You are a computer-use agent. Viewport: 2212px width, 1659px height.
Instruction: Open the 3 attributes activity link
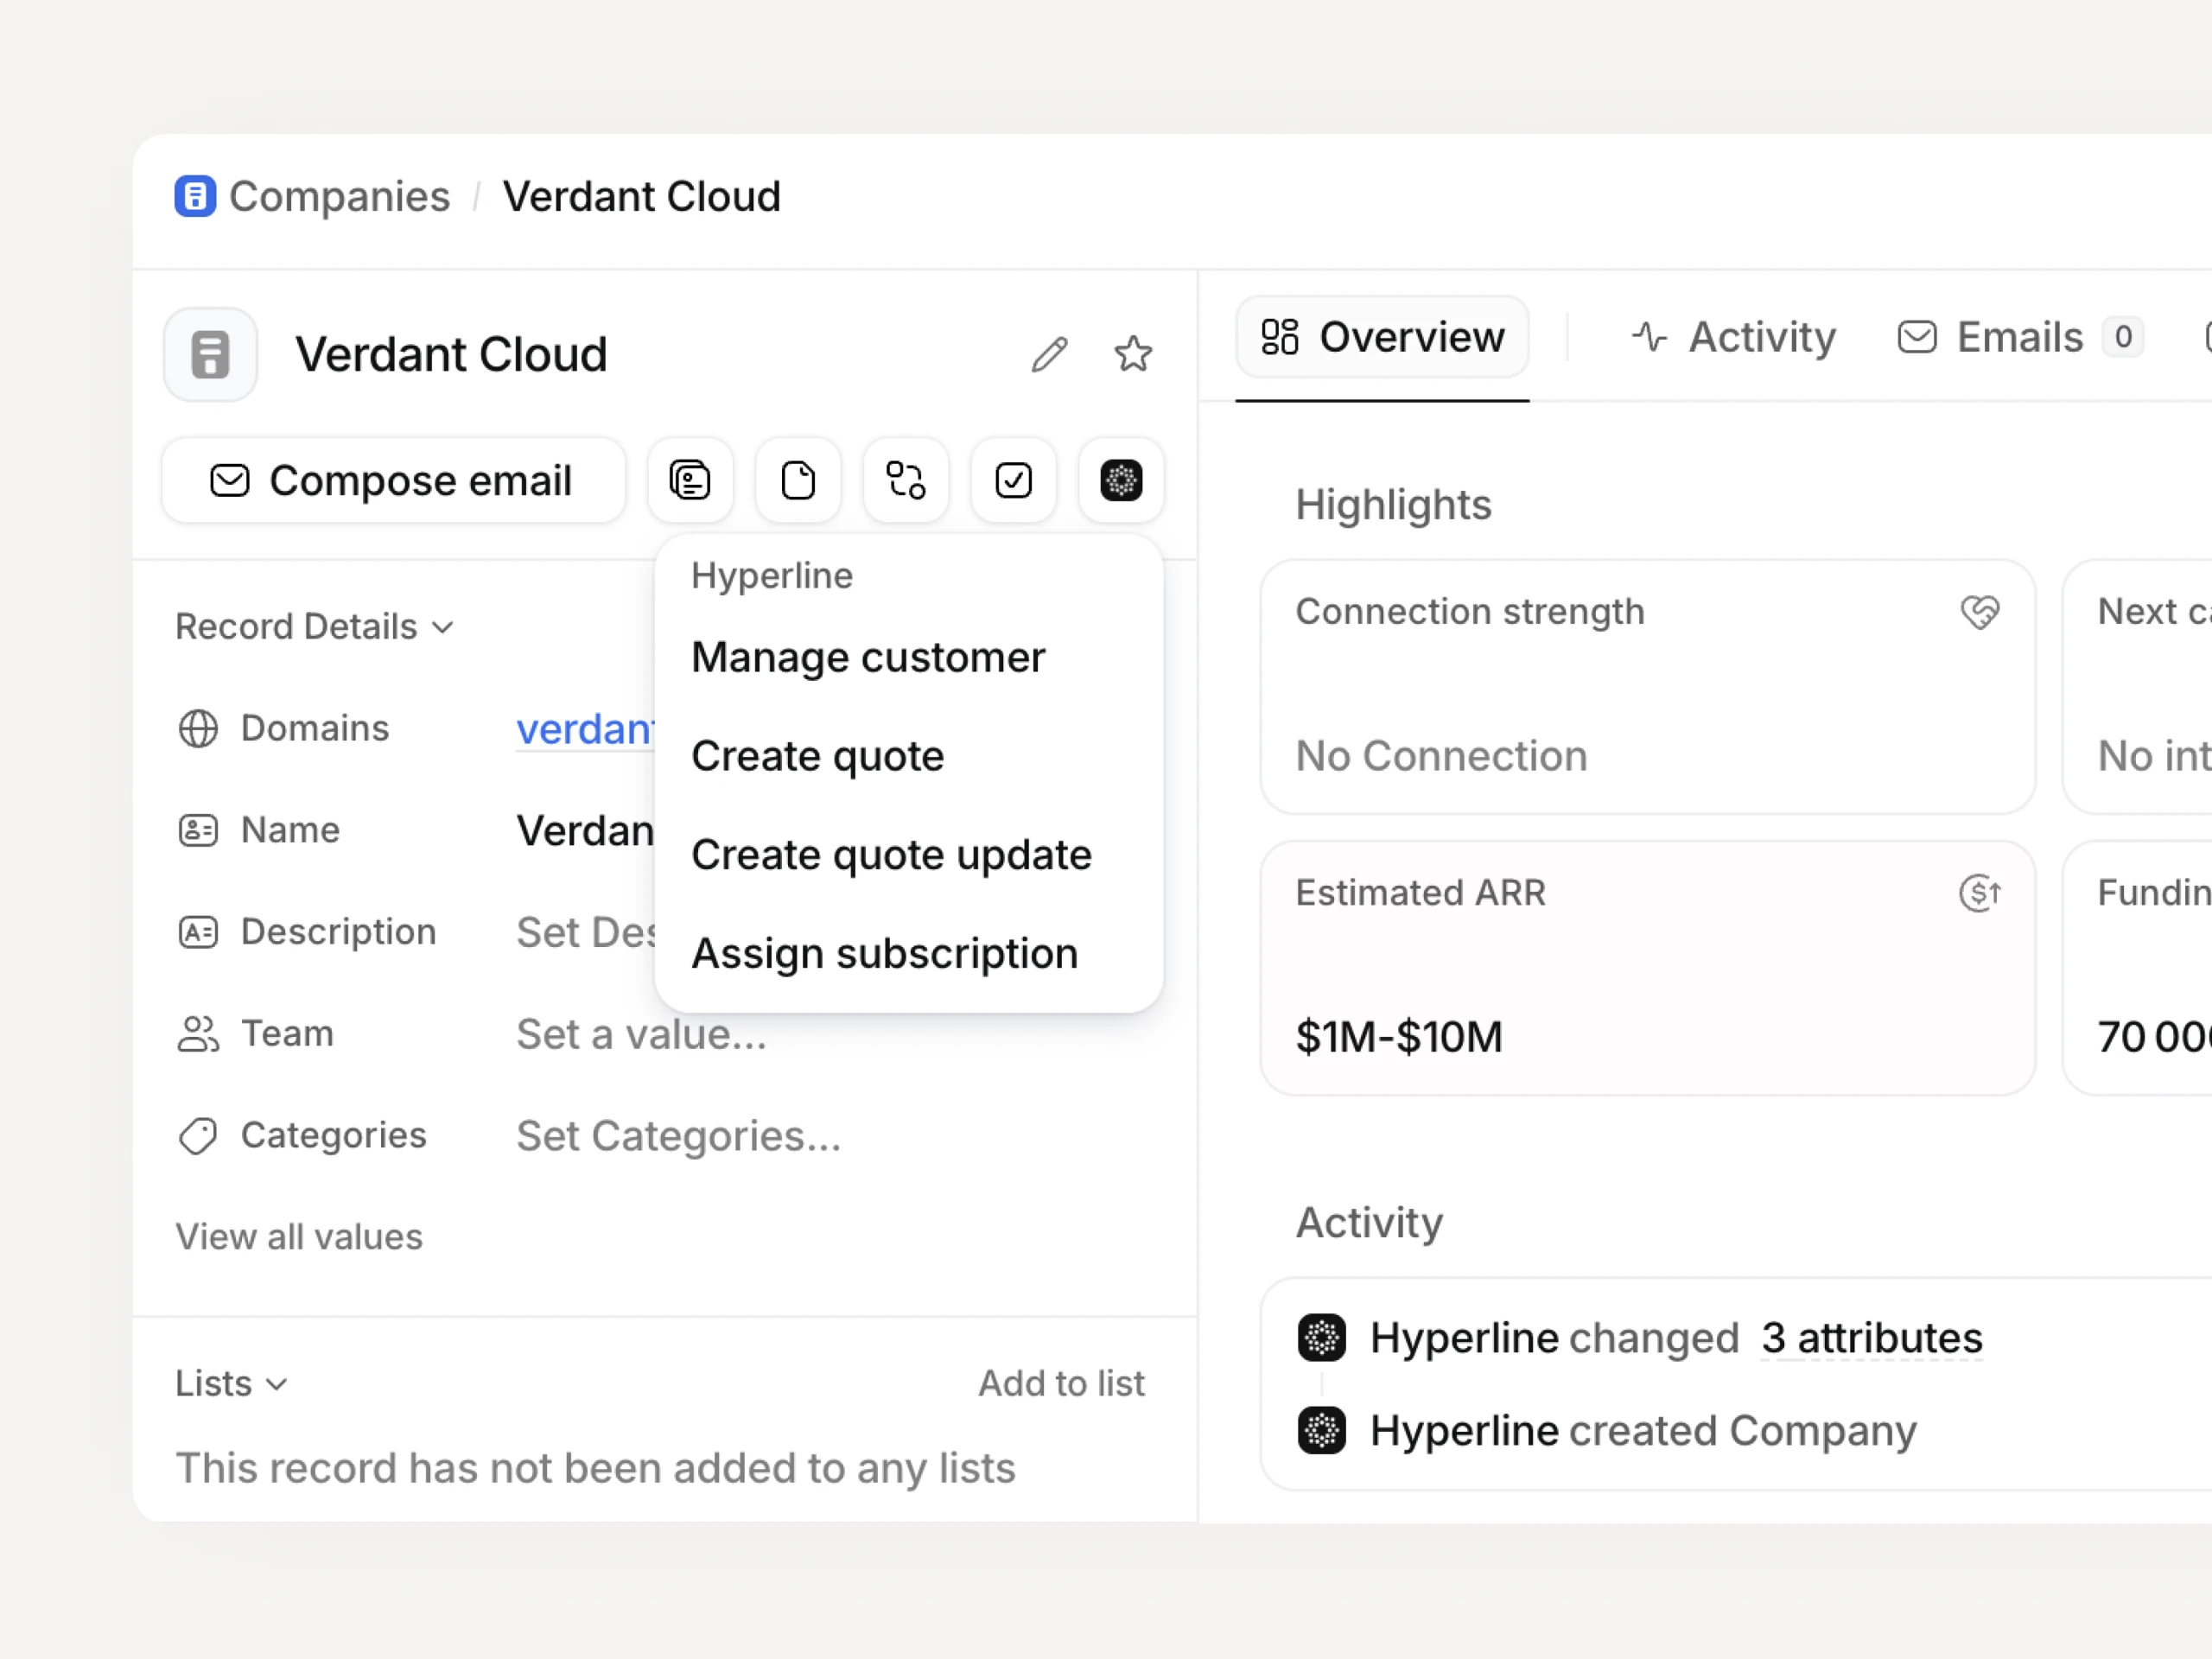[1871, 1338]
